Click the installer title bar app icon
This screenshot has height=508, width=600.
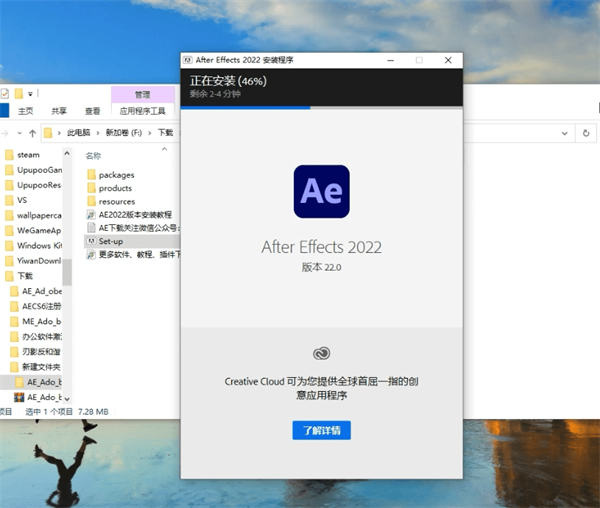pos(188,60)
